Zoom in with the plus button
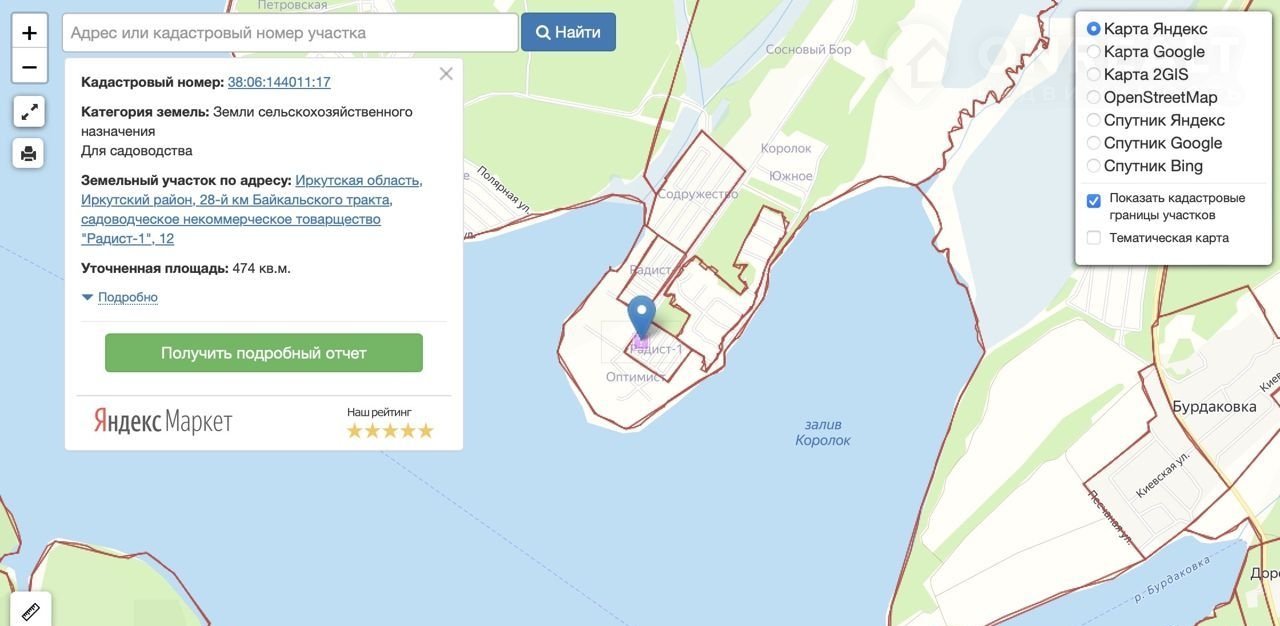 pyautogui.click(x=29, y=33)
